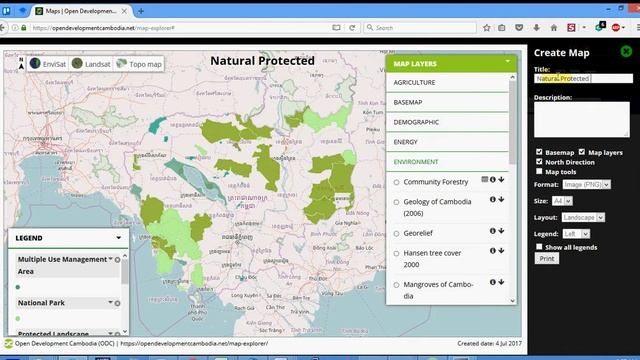Click the Multiple Use Management Area teal swatch
Screen dimensions: 640x360
18,287
